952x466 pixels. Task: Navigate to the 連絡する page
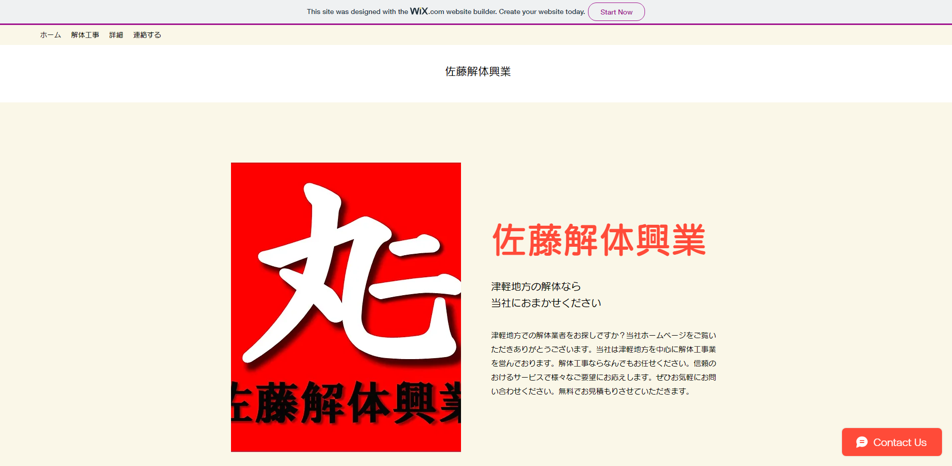click(147, 35)
